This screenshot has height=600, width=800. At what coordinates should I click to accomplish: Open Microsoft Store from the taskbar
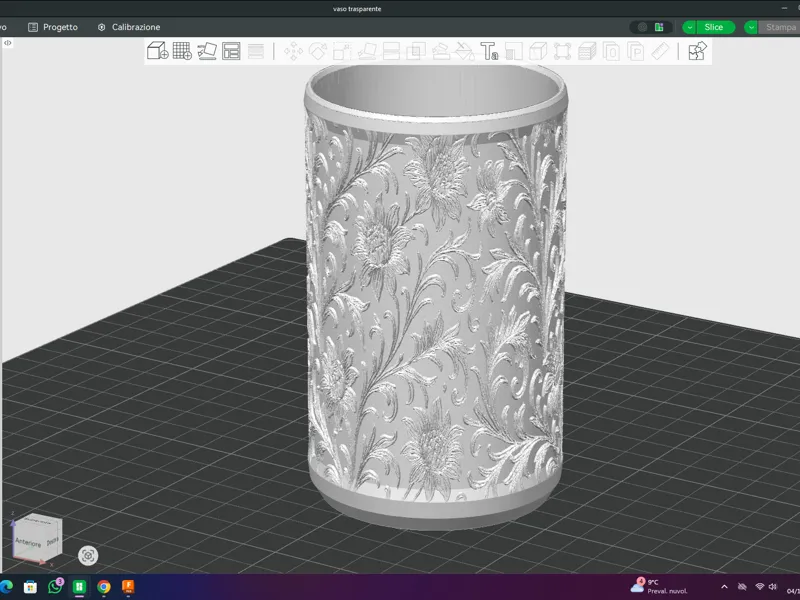[30, 587]
